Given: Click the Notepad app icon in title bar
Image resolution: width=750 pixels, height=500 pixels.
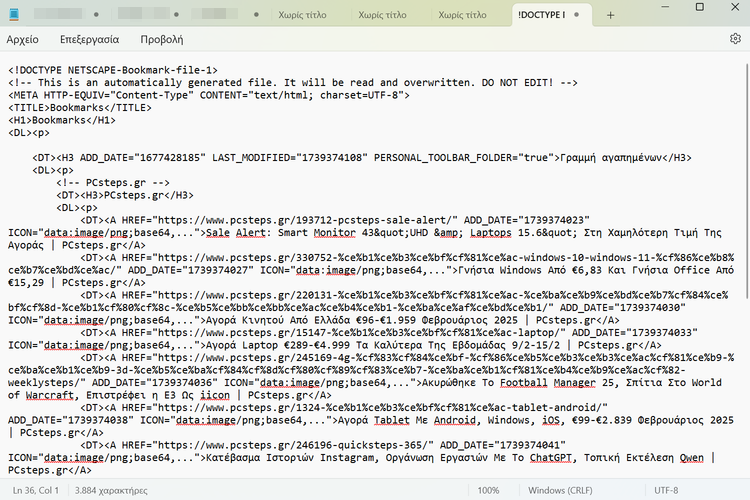Looking at the screenshot, I should (14, 14).
